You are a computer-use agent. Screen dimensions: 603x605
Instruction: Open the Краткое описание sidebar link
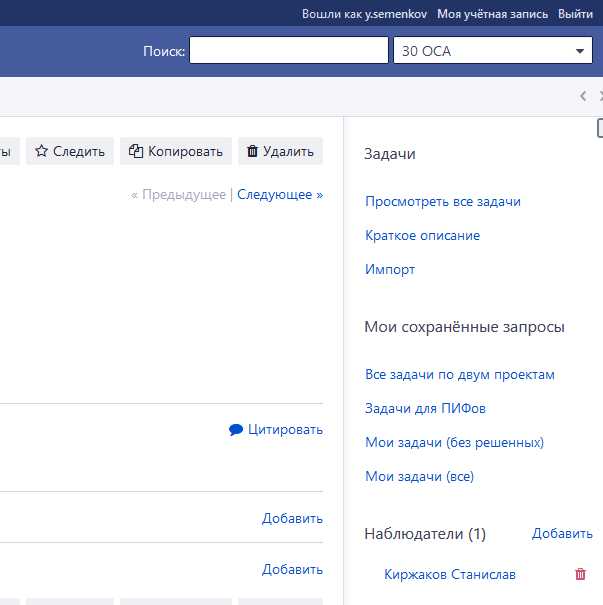pyautogui.click(x=422, y=235)
